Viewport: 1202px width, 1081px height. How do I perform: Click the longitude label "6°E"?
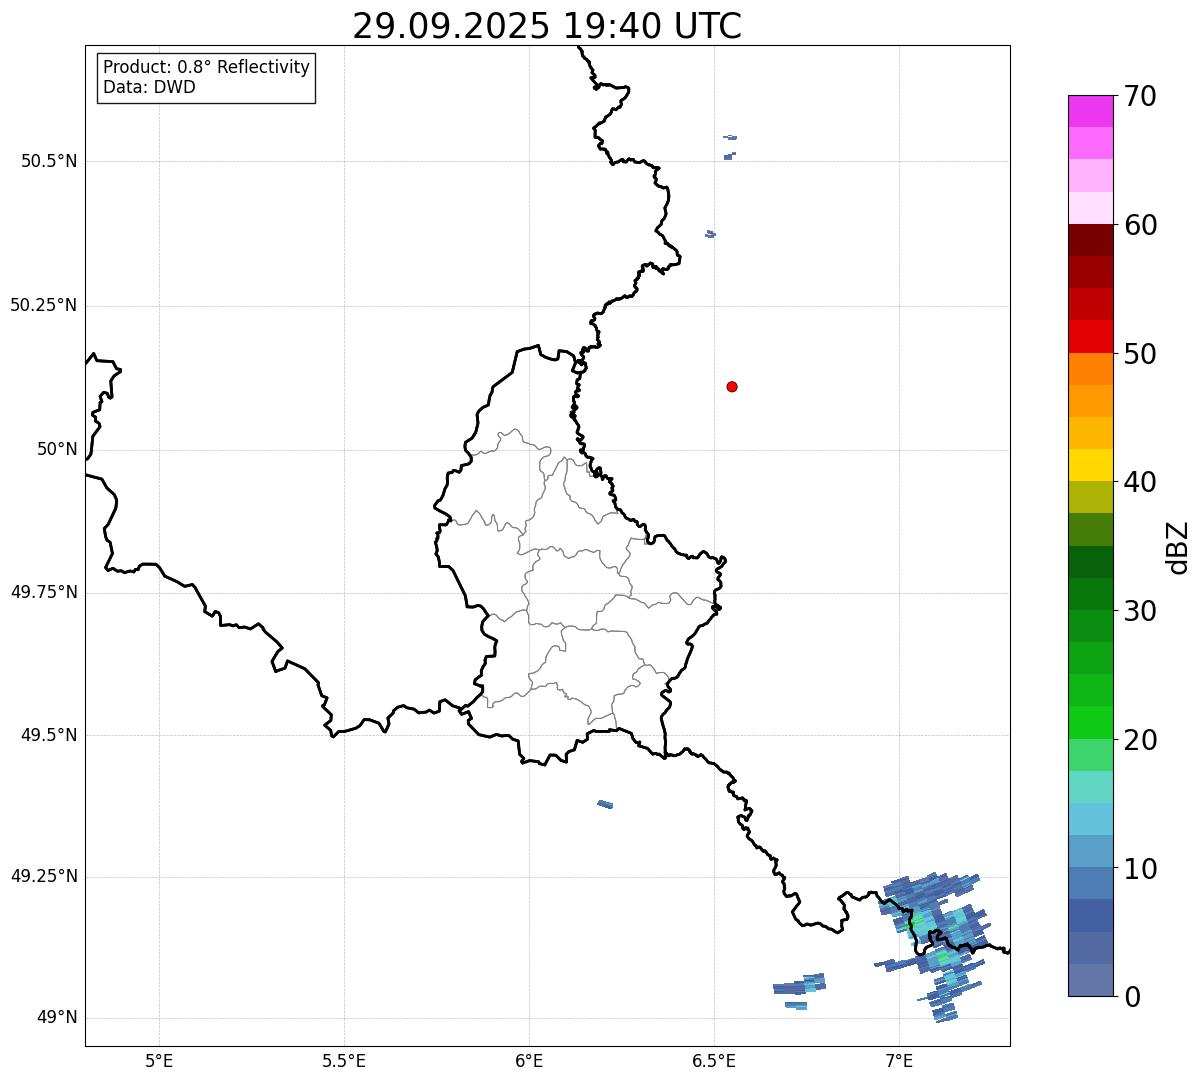tap(529, 1060)
